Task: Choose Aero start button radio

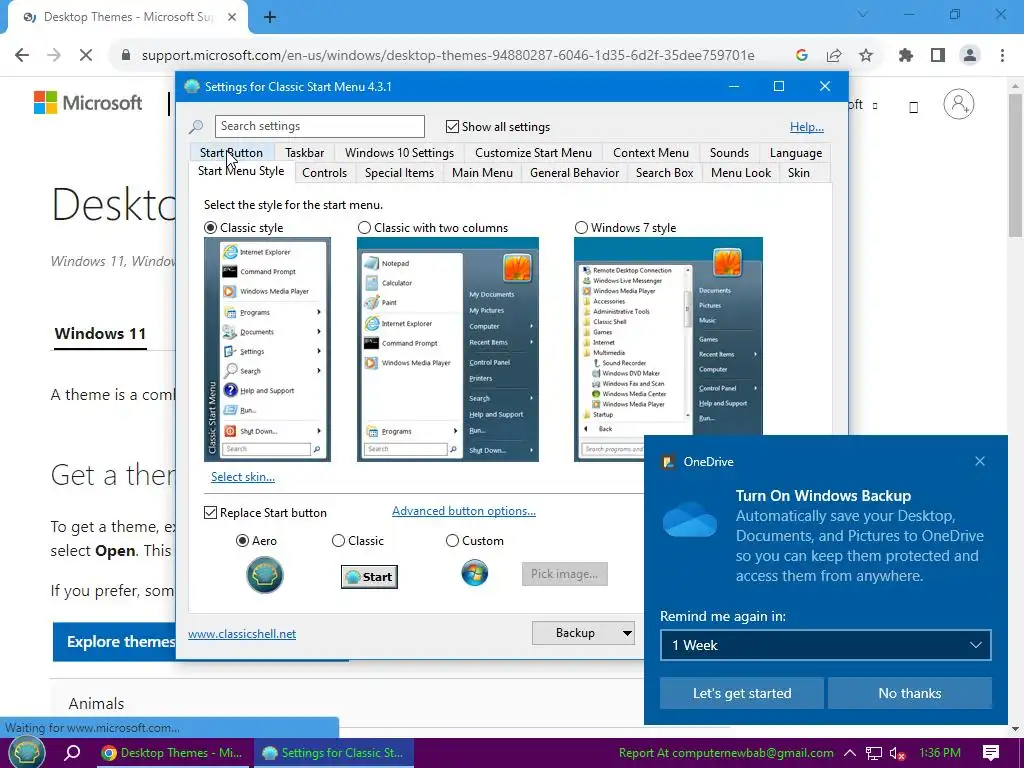Action: pyautogui.click(x=242, y=541)
